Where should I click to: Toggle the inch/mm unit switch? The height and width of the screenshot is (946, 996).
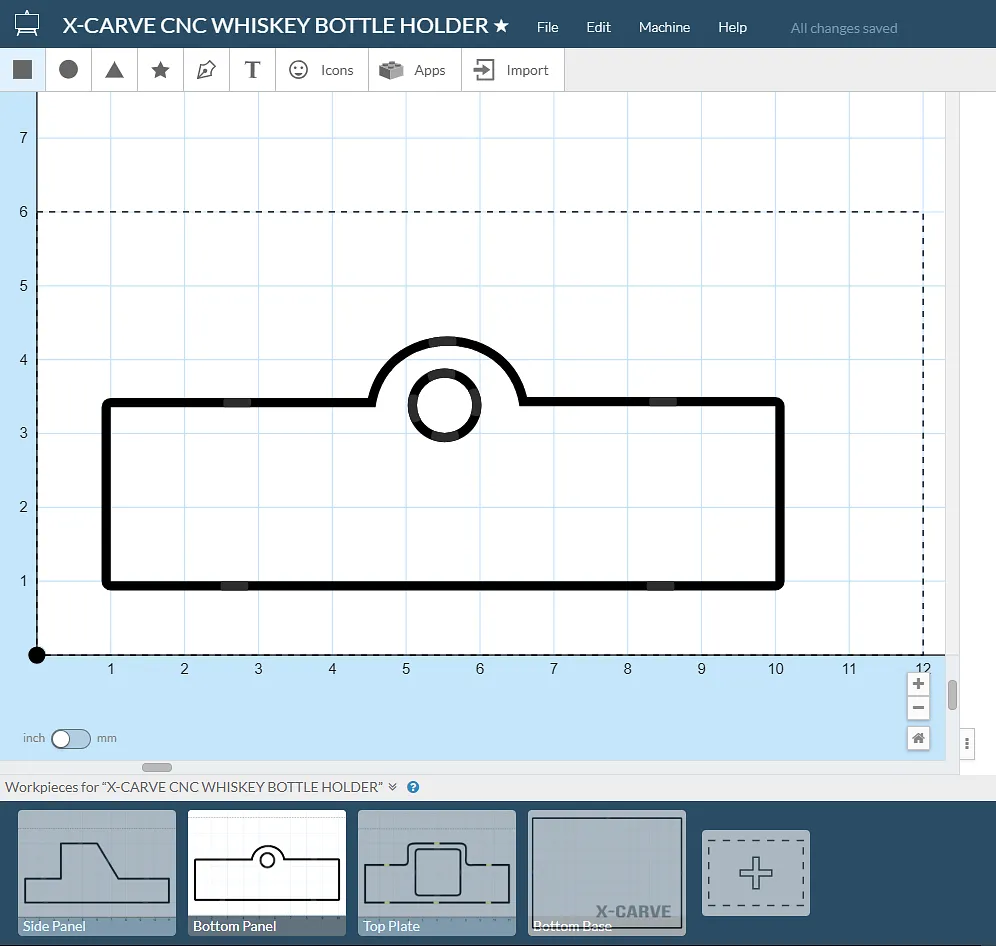[70, 739]
